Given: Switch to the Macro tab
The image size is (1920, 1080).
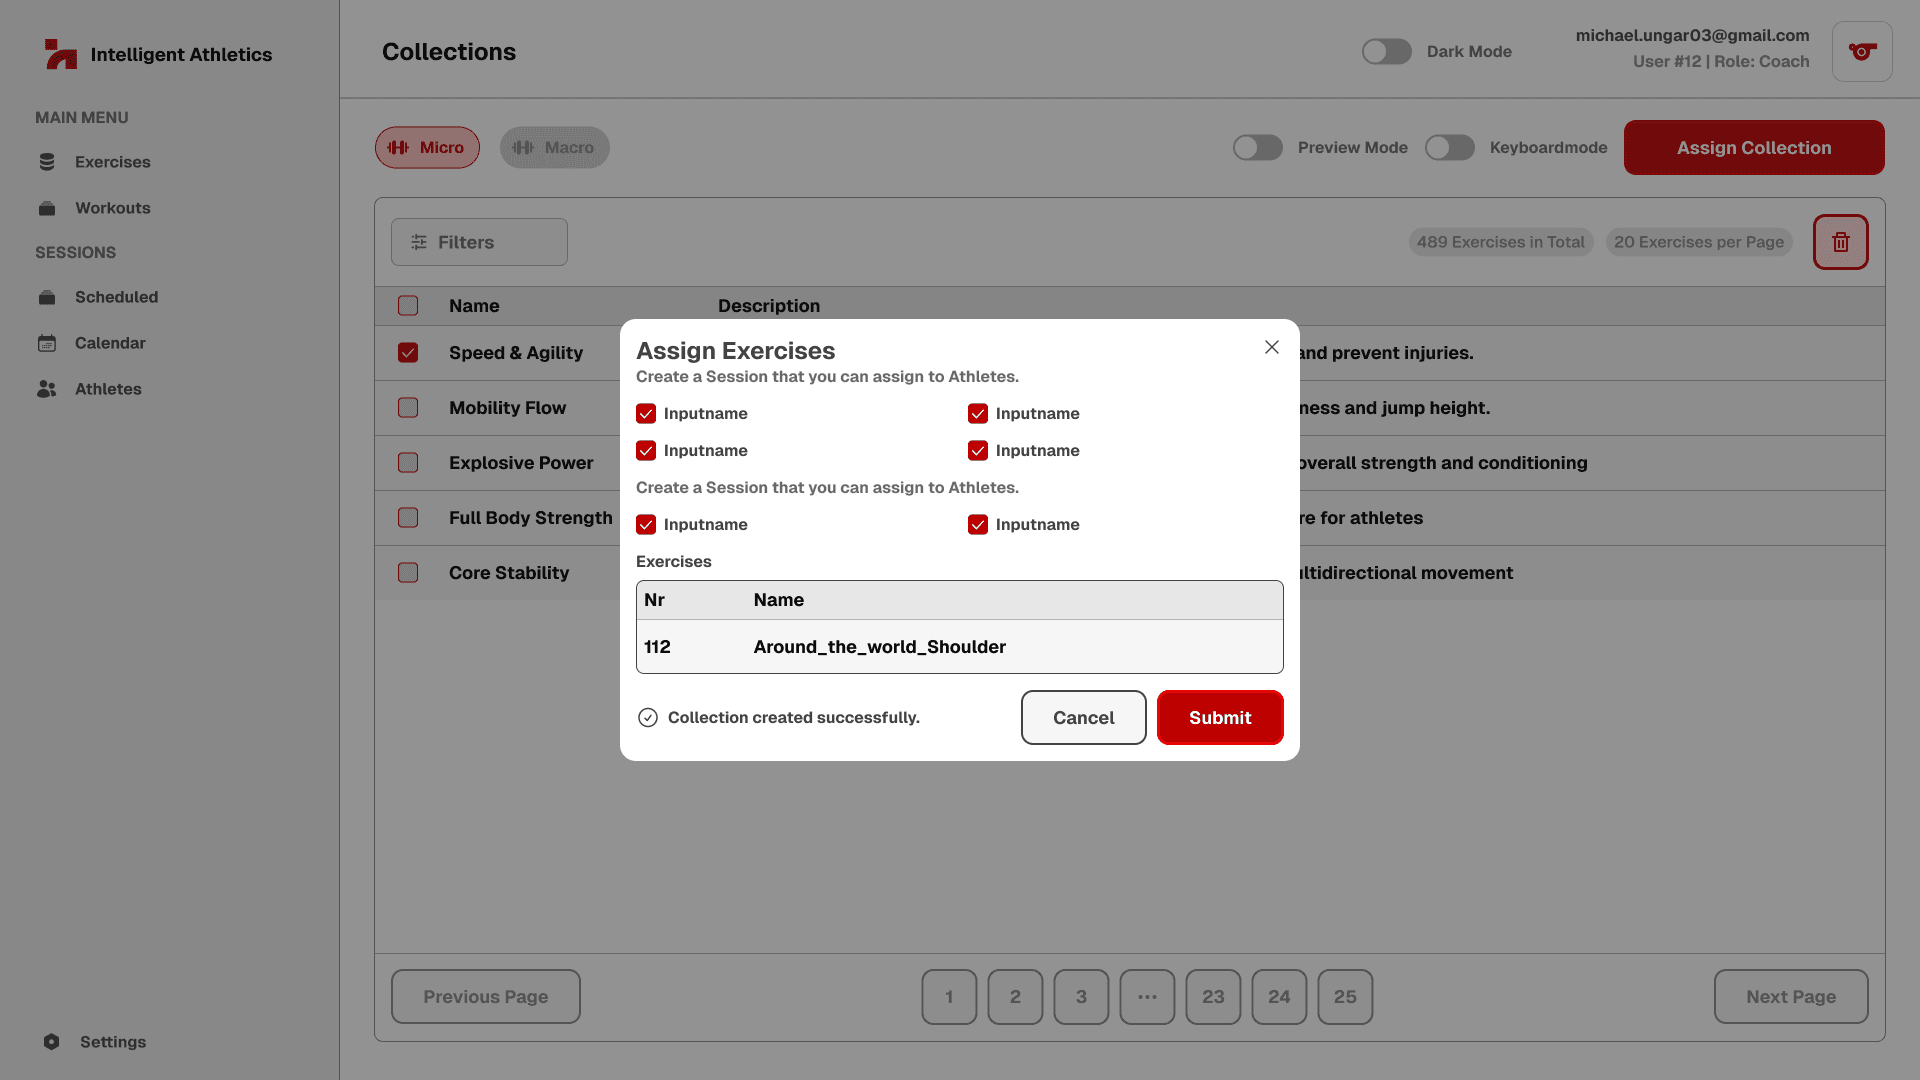Looking at the screenshot, I should coord(554,148).
